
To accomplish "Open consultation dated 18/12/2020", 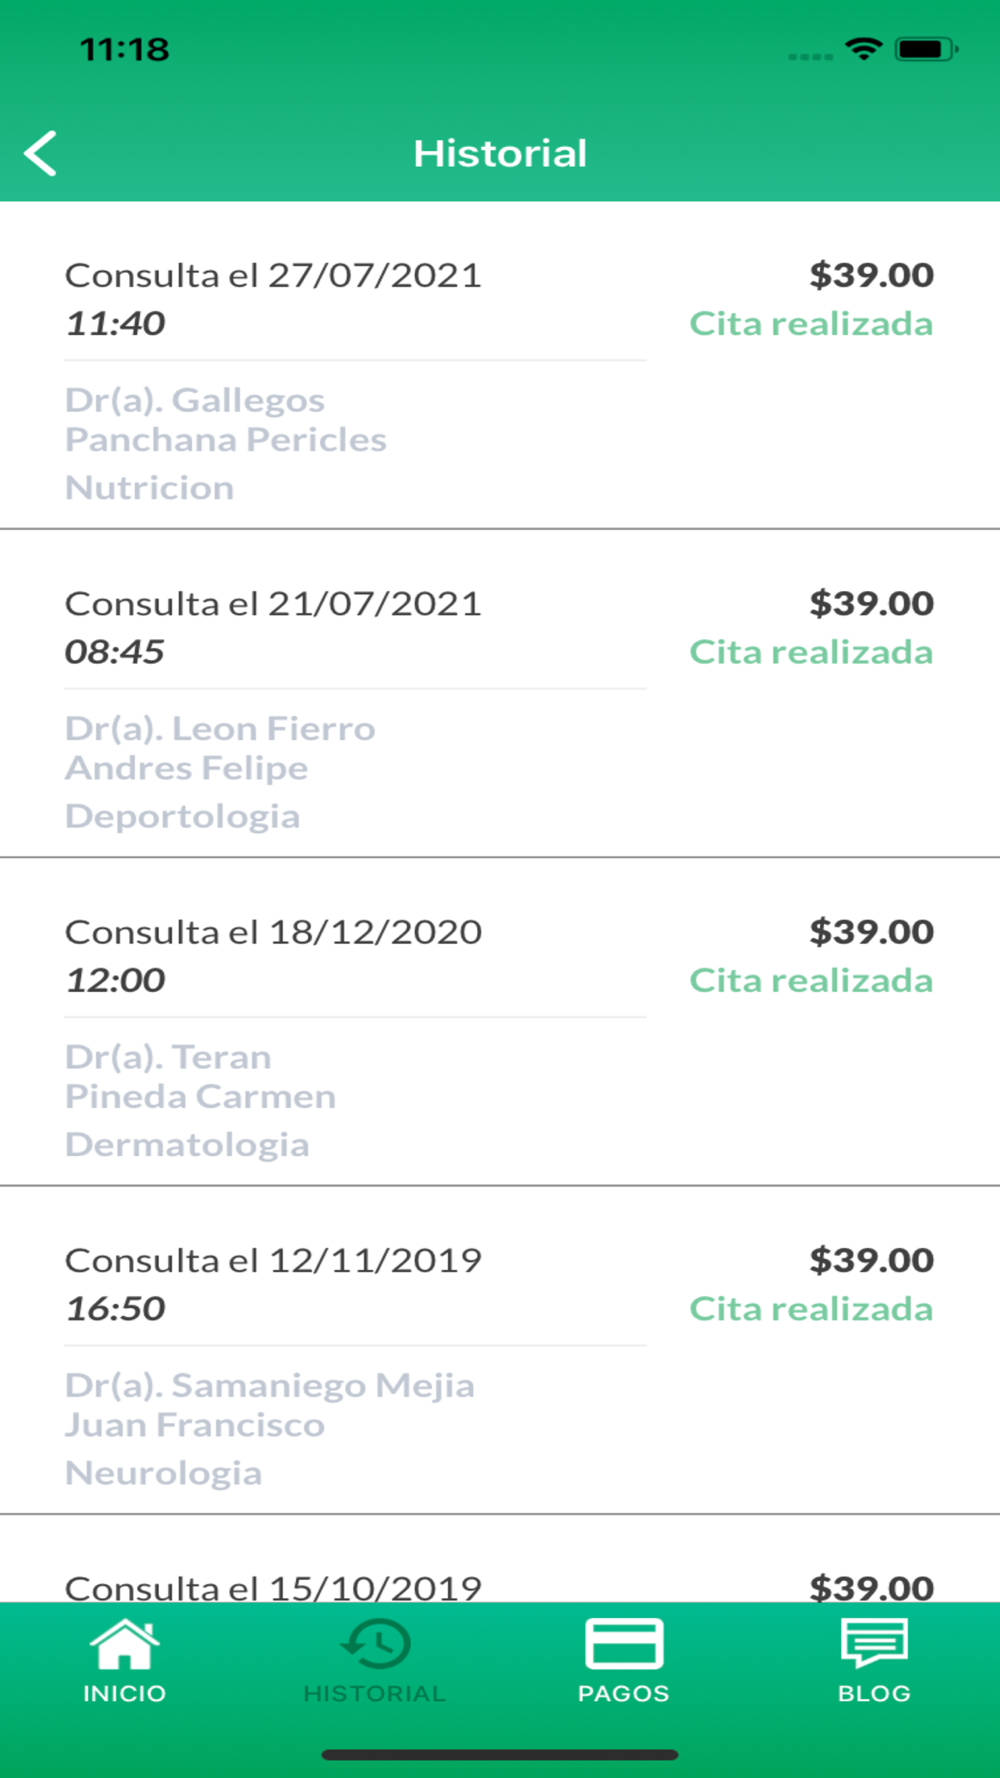I will (x=273, y=932).
